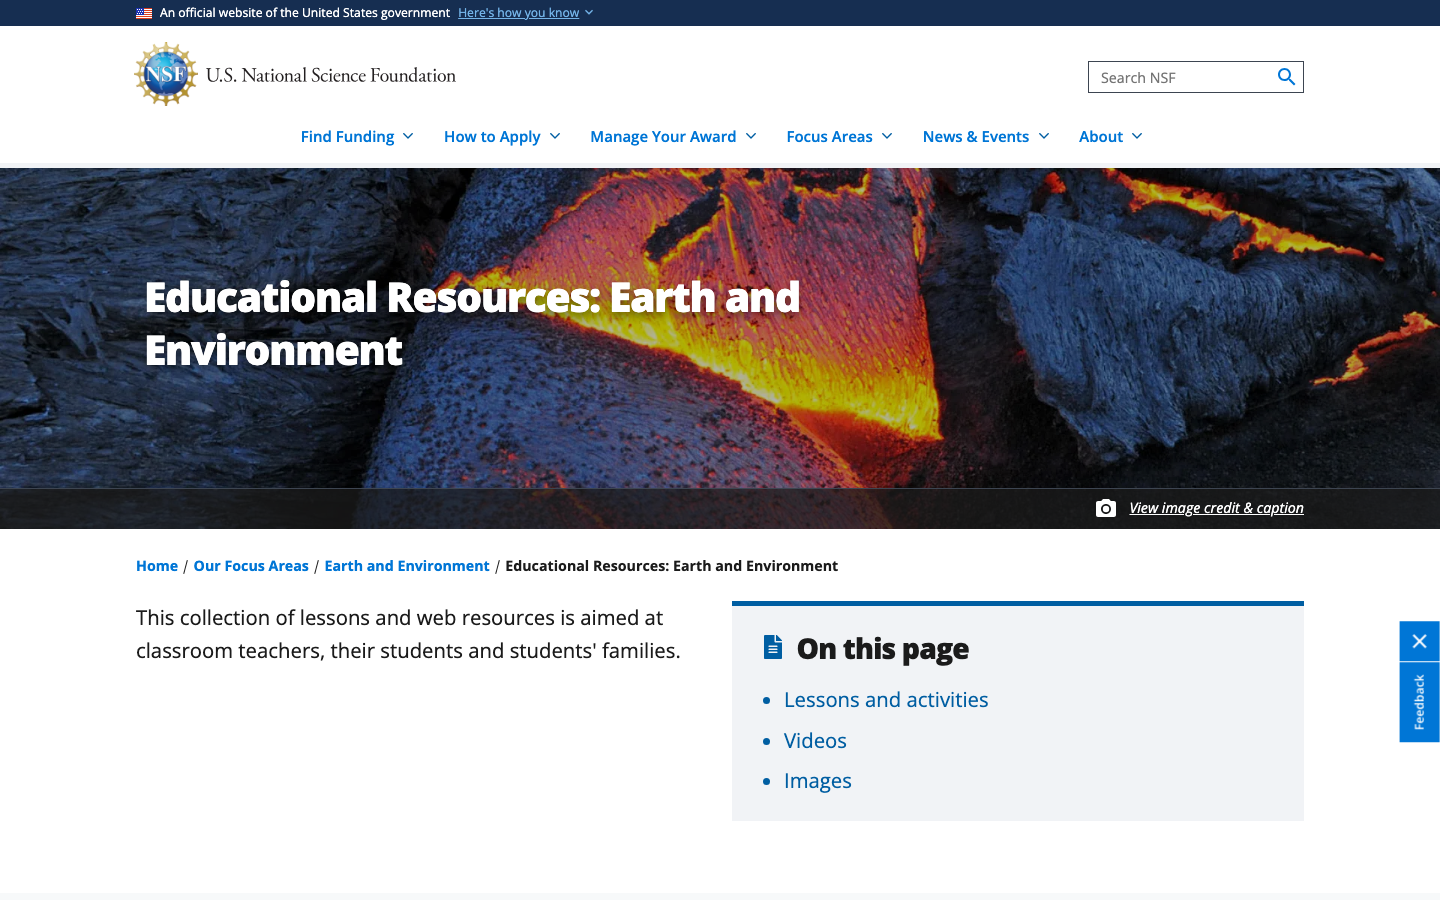
Task: Click the document icon beside On this page
Action: click(x=773, y=647)
